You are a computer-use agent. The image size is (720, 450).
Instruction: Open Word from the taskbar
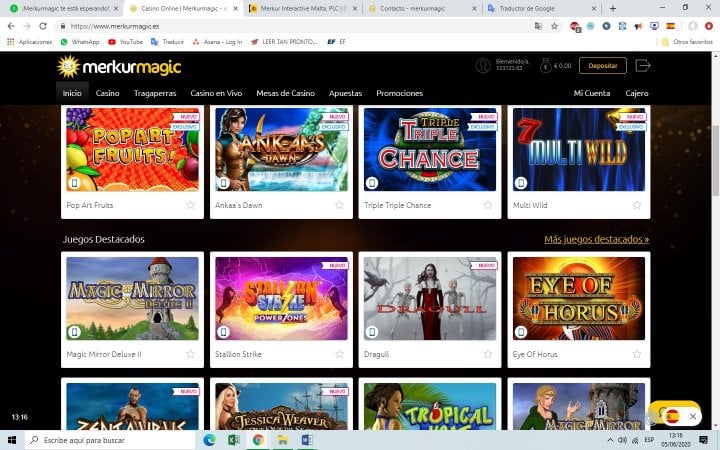click(x=307, y=440)
